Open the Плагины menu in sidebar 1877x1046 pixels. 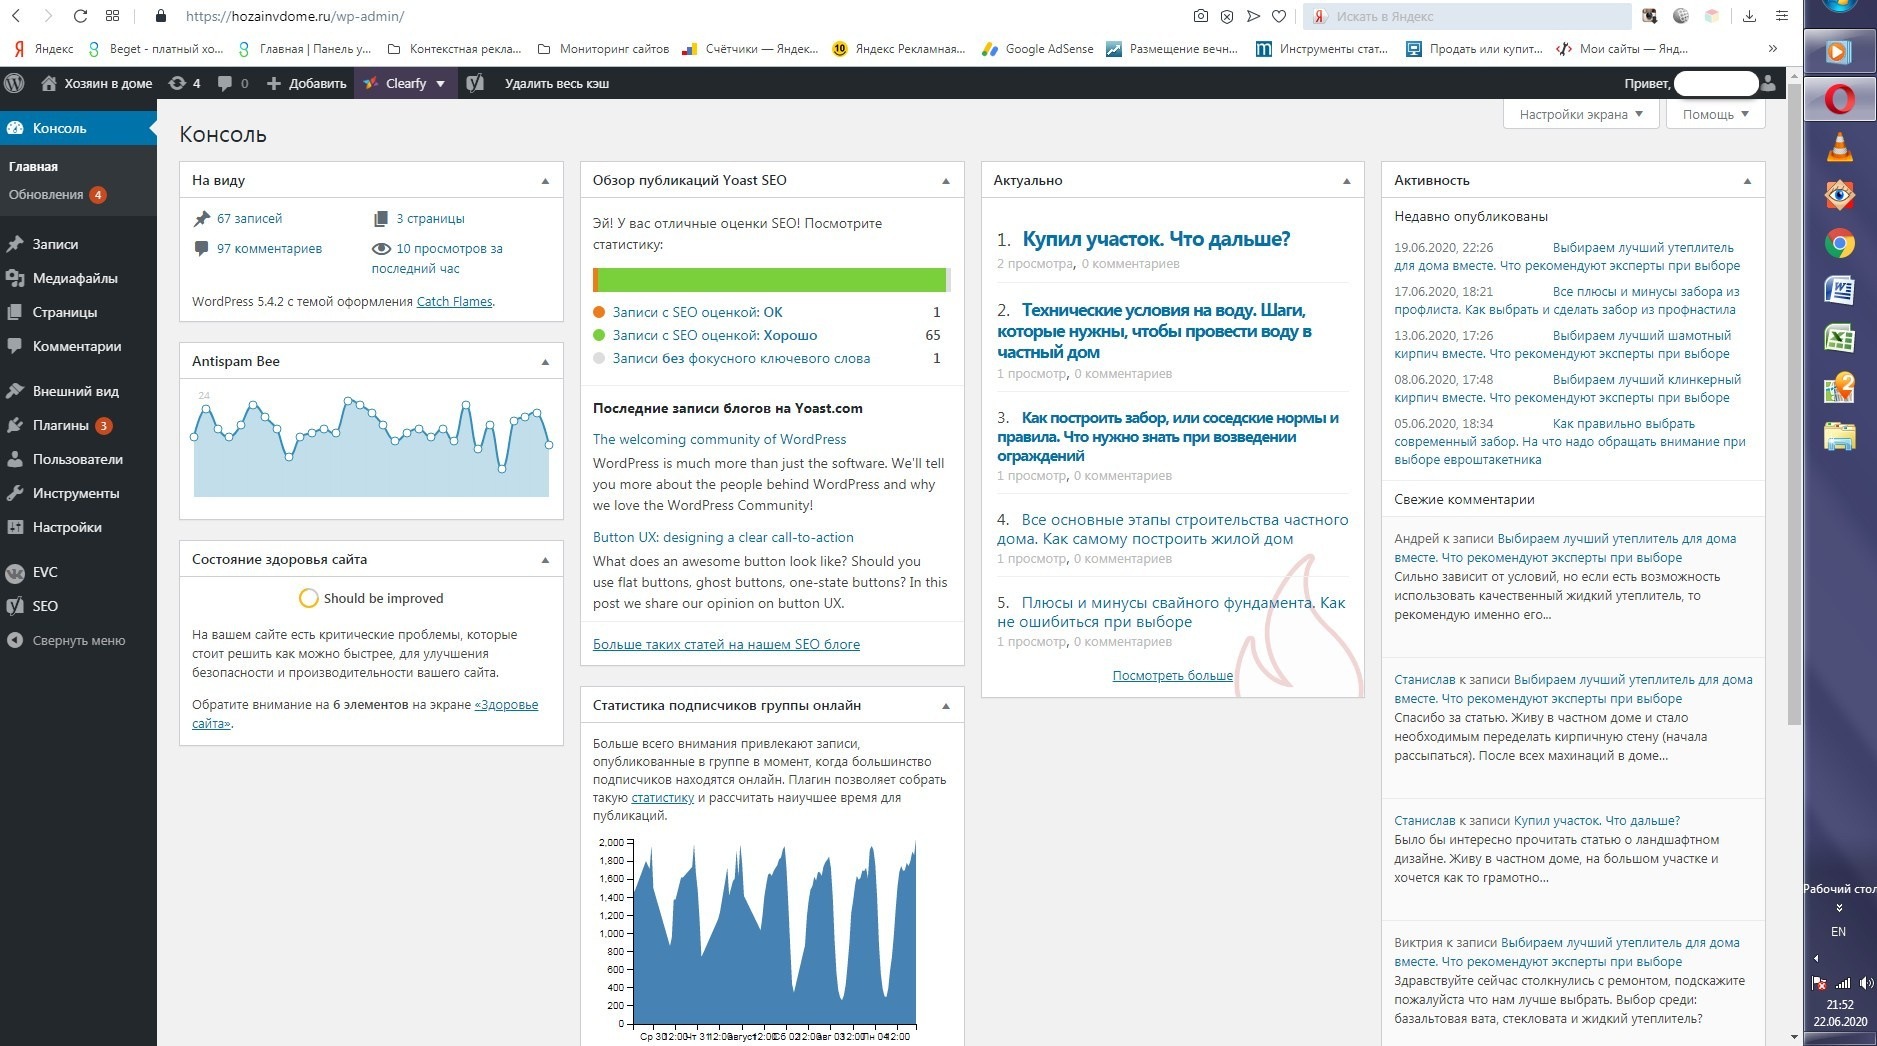coord(61,425)
